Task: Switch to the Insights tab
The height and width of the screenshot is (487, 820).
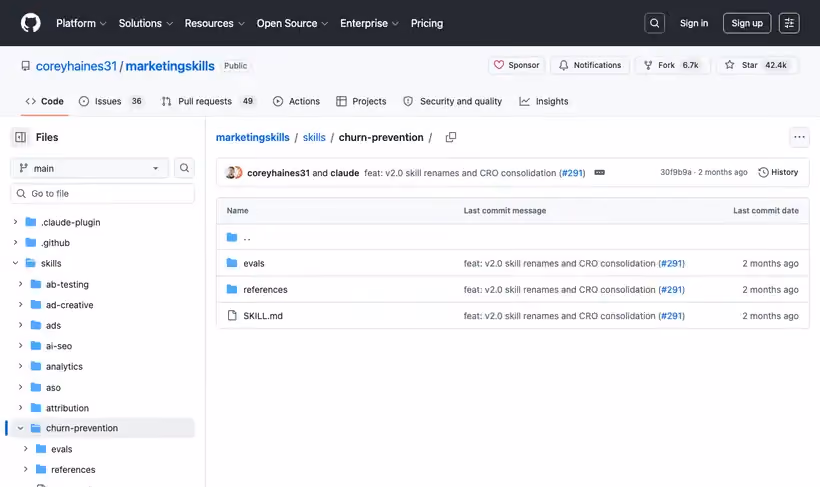Action: [543, 101]
